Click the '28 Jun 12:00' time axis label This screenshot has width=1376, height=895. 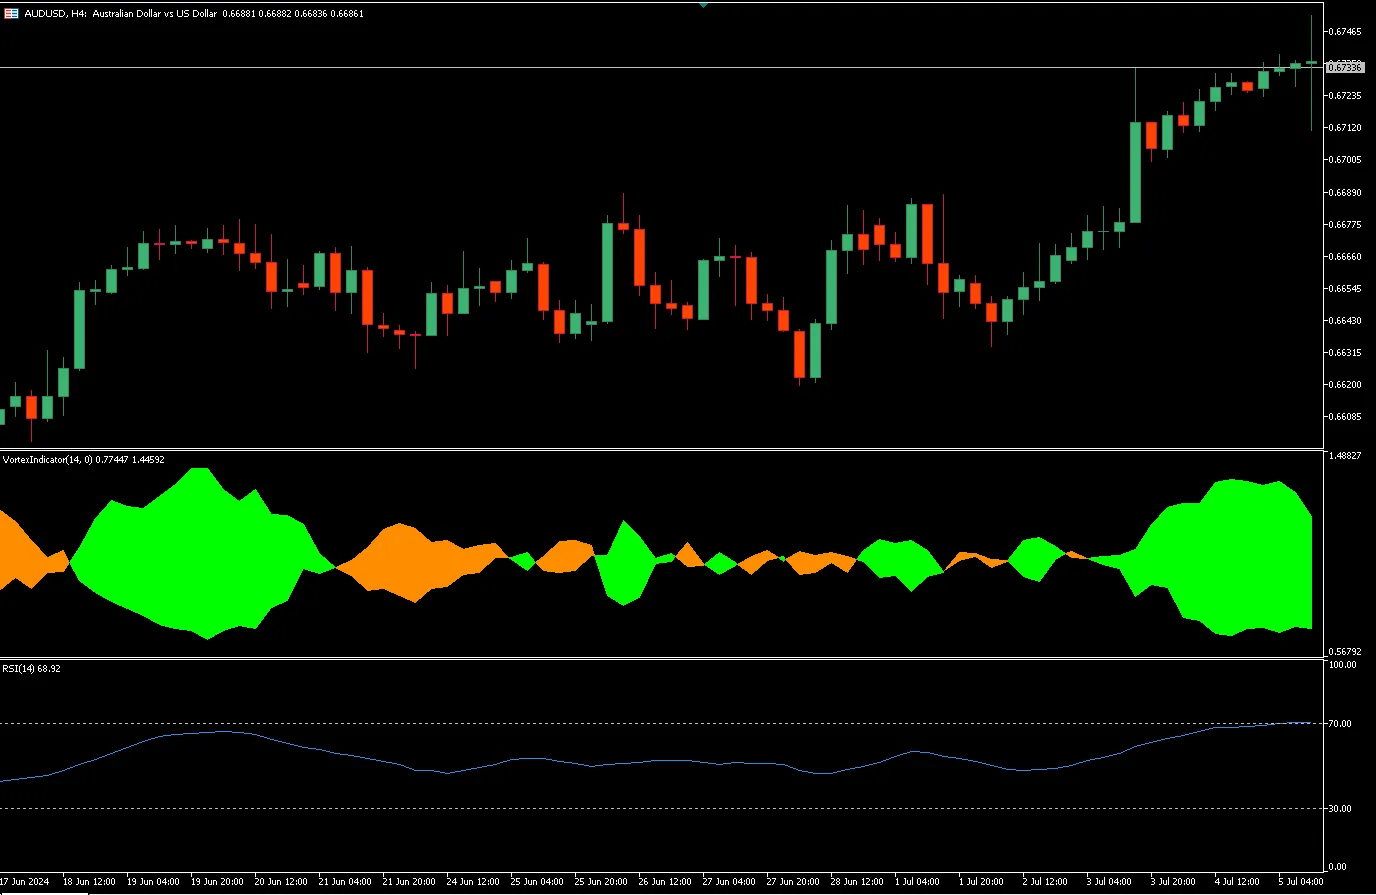tap(857, 882)
